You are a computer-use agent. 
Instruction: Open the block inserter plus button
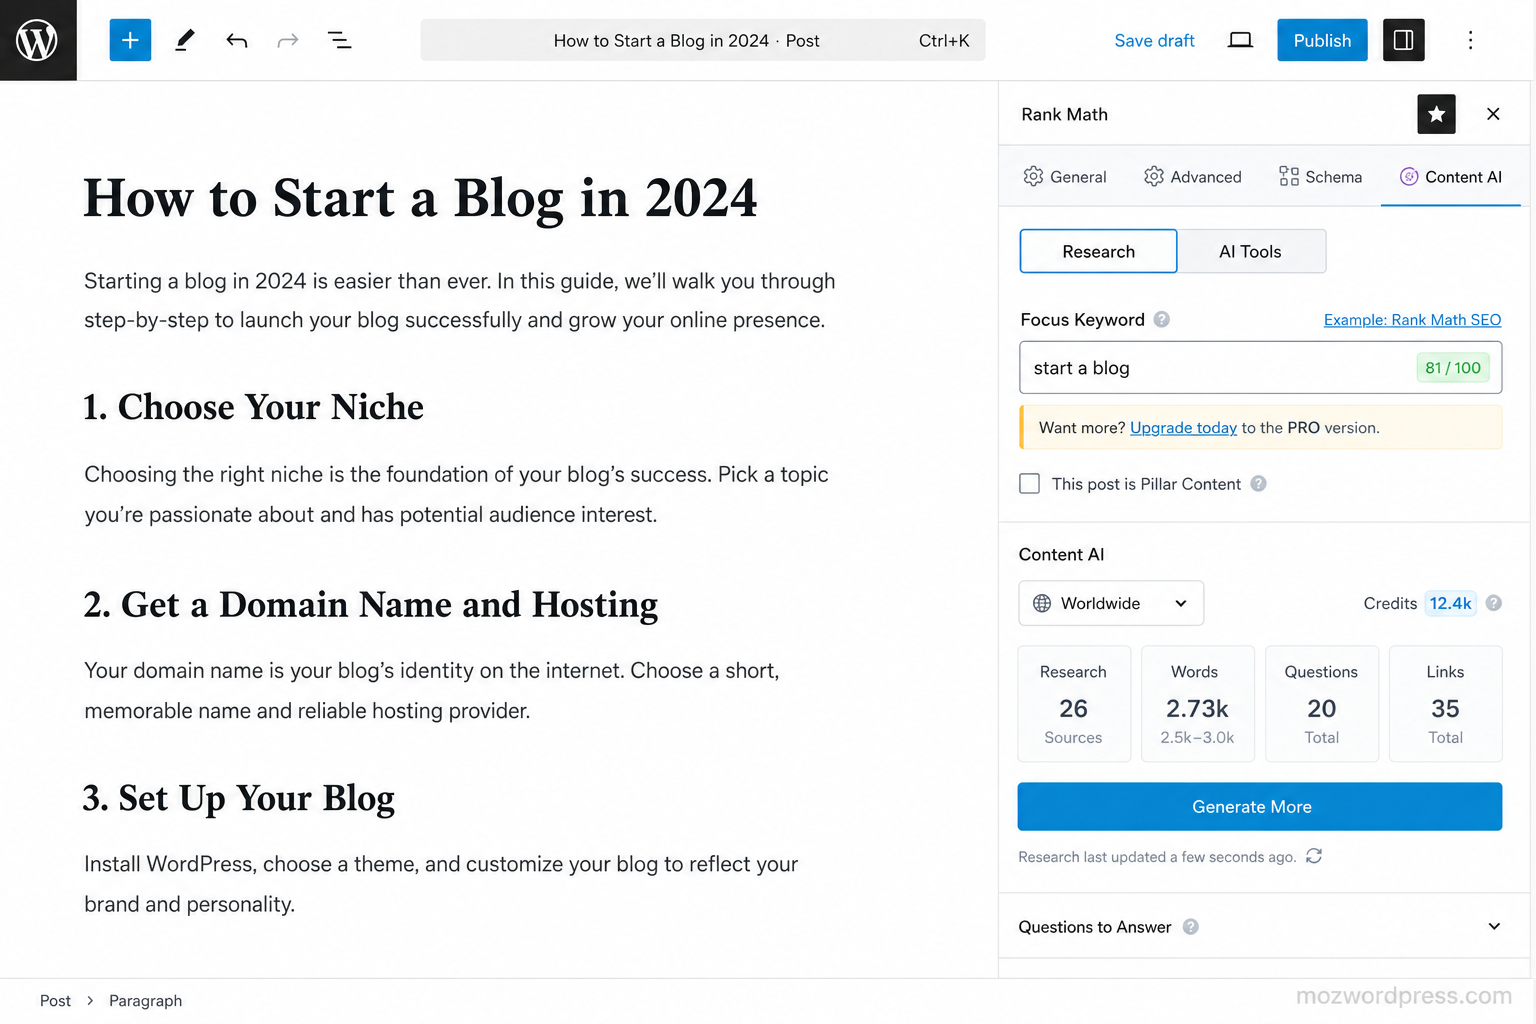130,40
